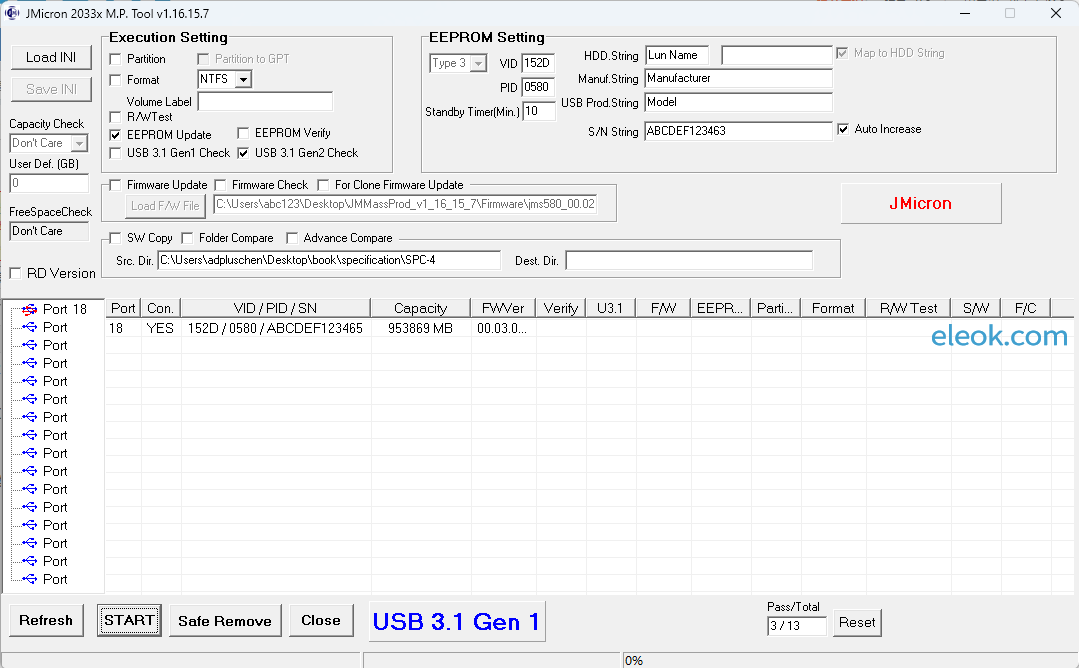Click the VID / PID / SN column header
Viewport: 1079px width, 668px height.
pos(275,308)
